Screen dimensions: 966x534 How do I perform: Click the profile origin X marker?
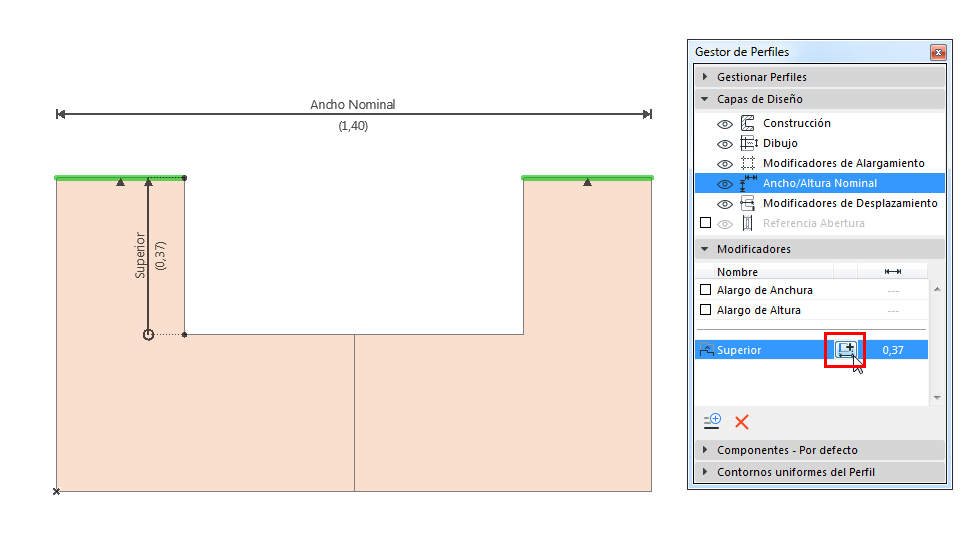(x=56, y=492)
